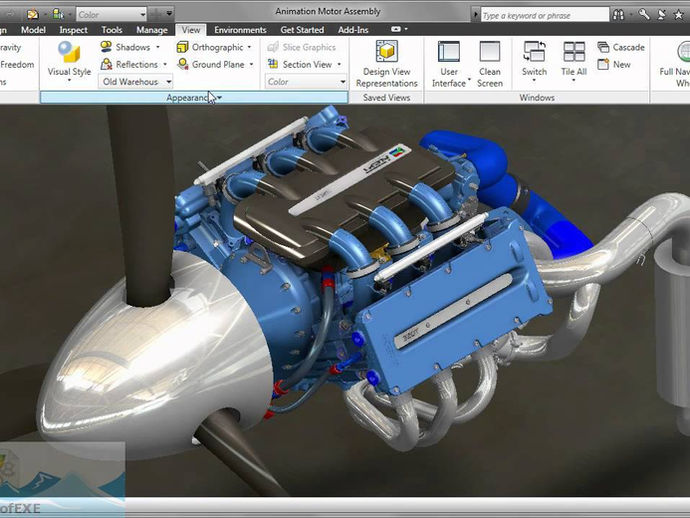Click the User Interface icon
The width and height of the screenshot is (690, 518).
(449, 52)
